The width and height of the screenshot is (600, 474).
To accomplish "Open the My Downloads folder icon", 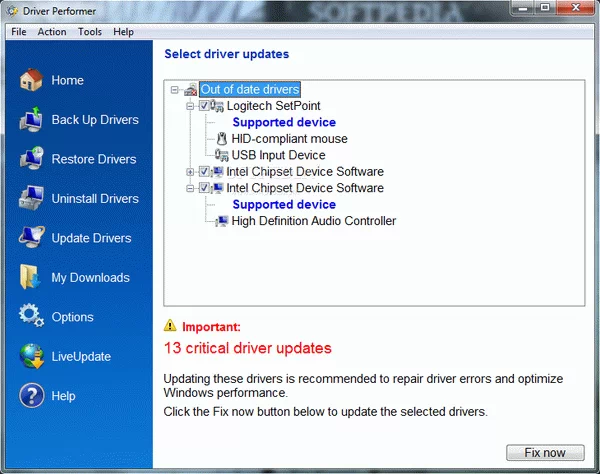I will pos(31,277).
